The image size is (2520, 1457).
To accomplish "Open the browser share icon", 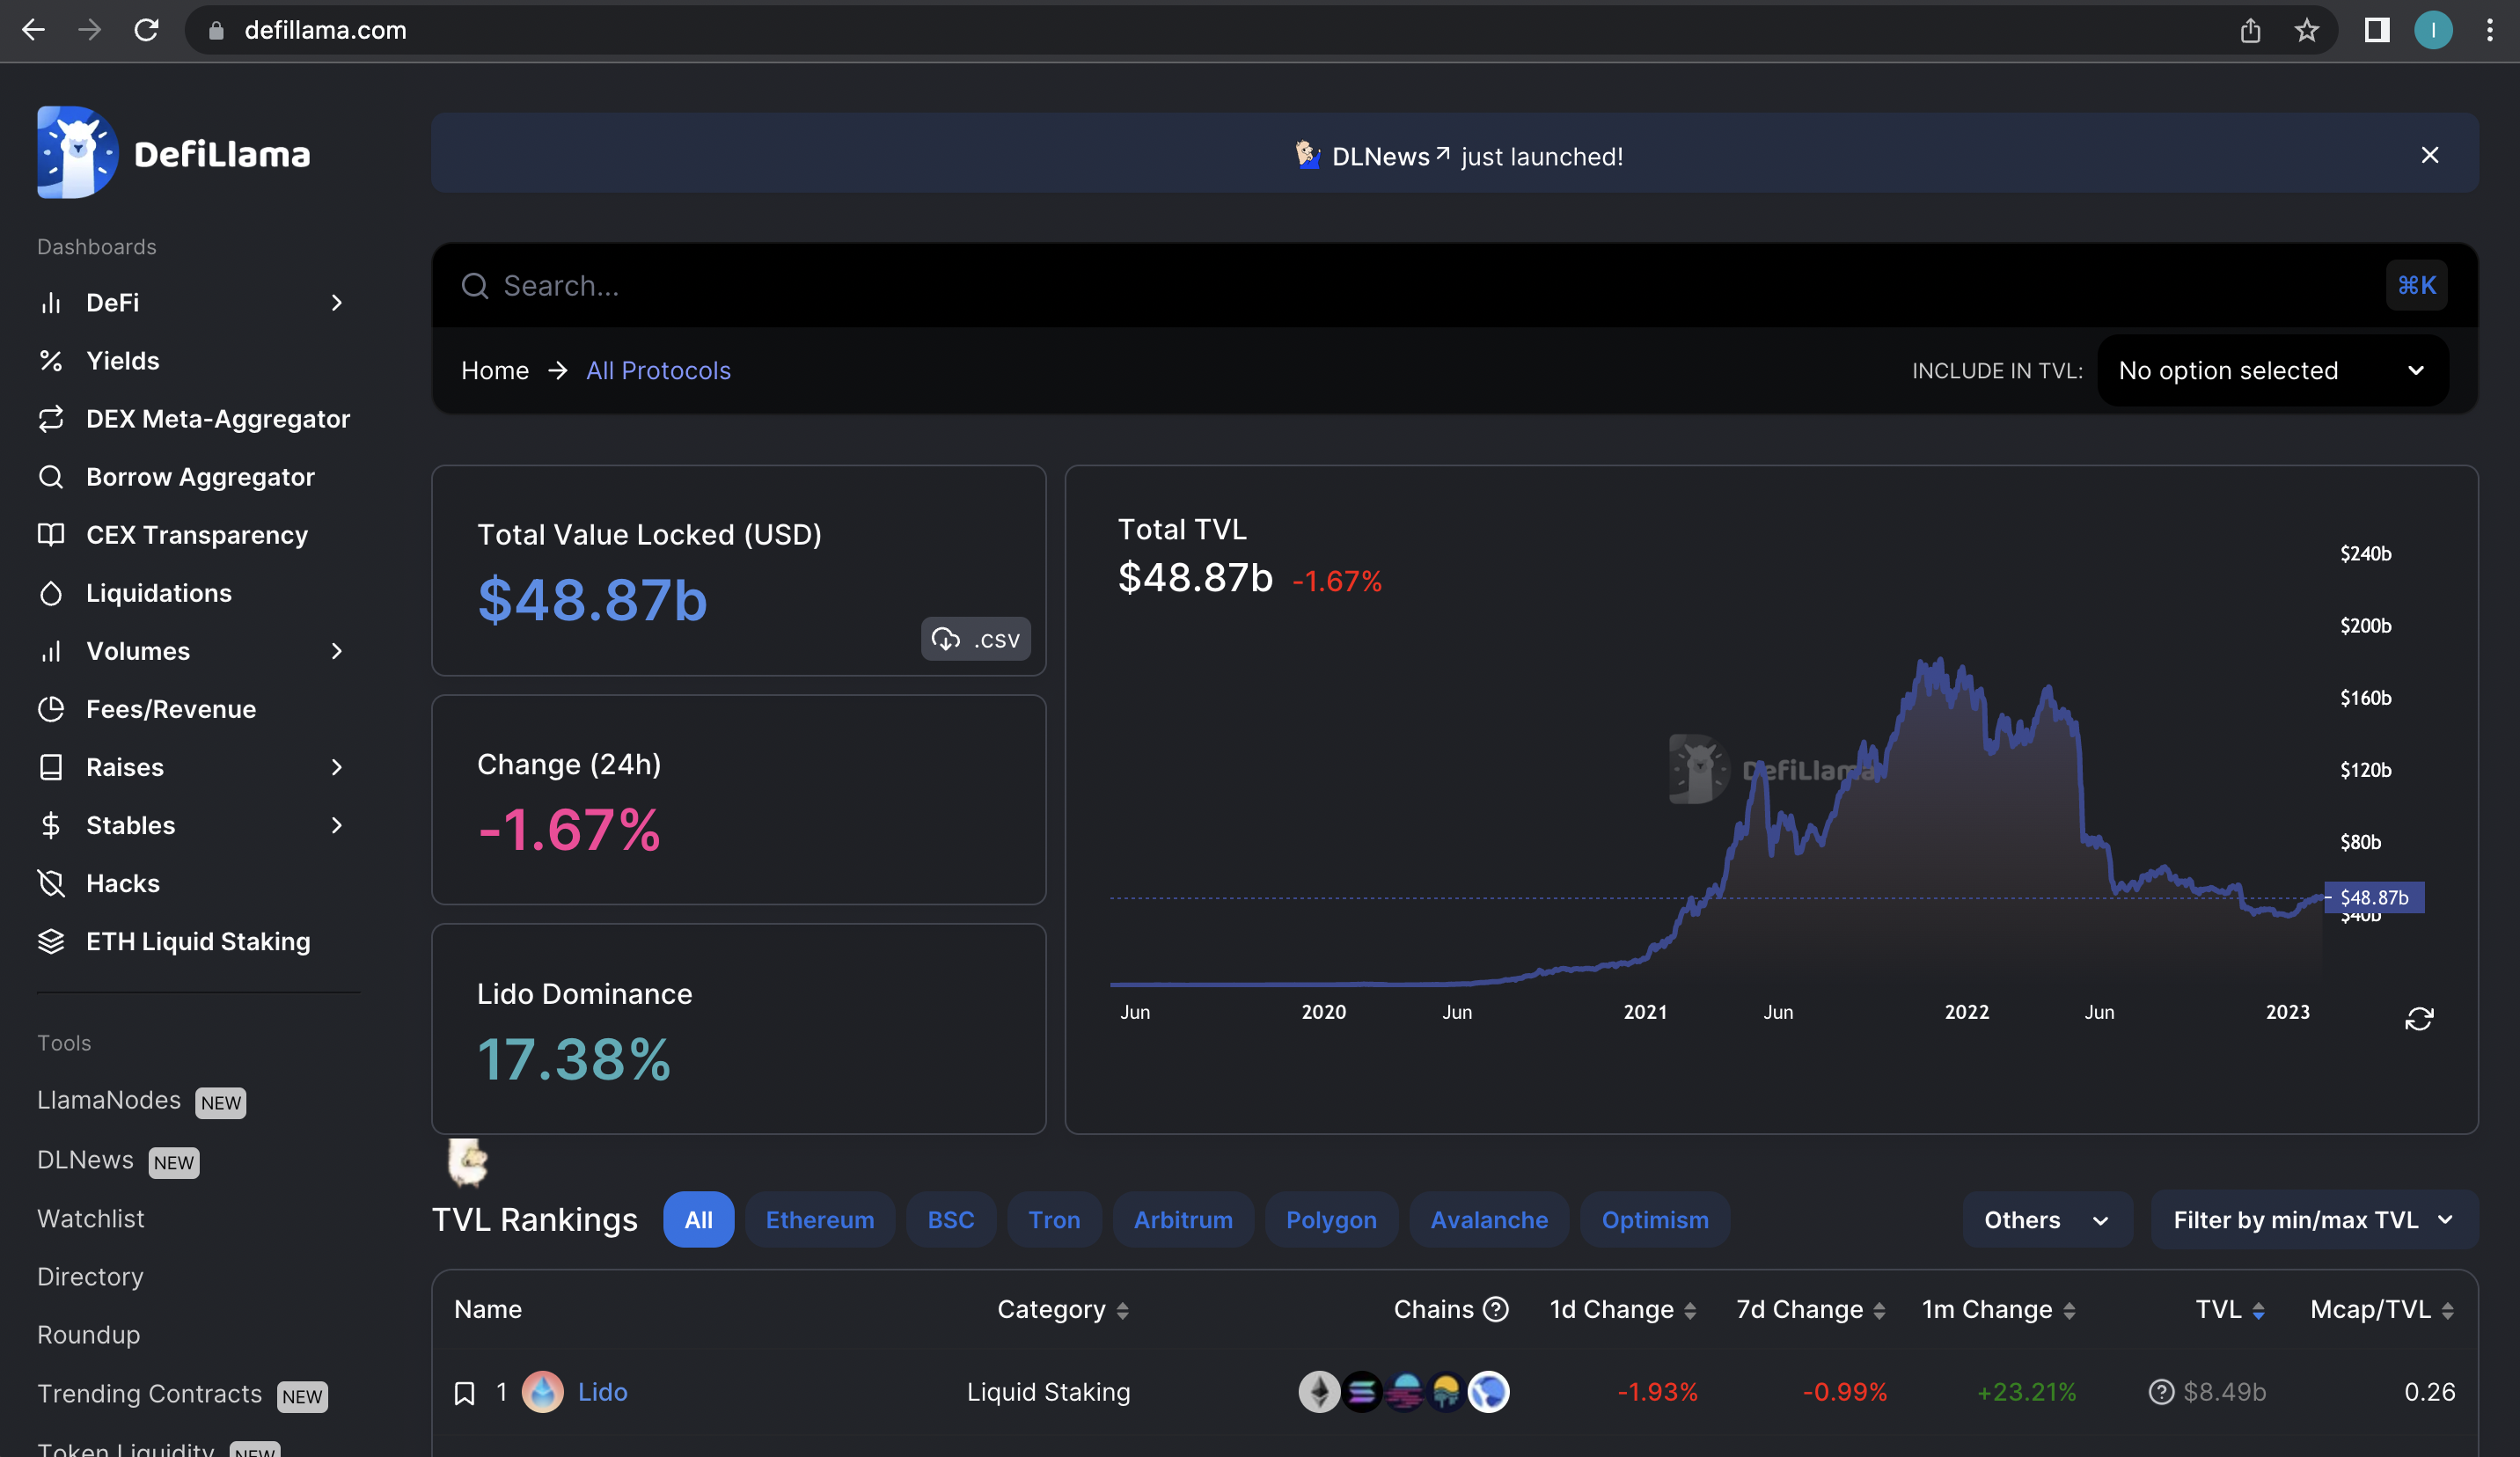I will tap(2251, 30).
